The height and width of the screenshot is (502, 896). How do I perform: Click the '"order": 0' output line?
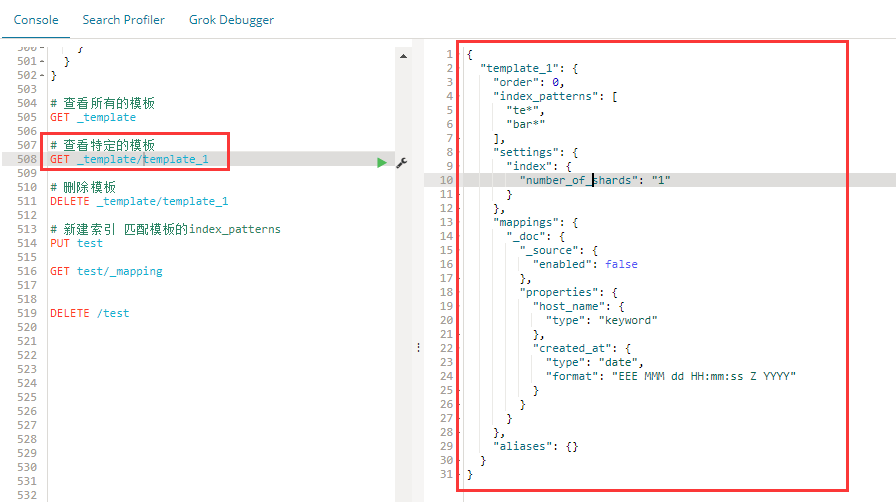tap(529, 82)
